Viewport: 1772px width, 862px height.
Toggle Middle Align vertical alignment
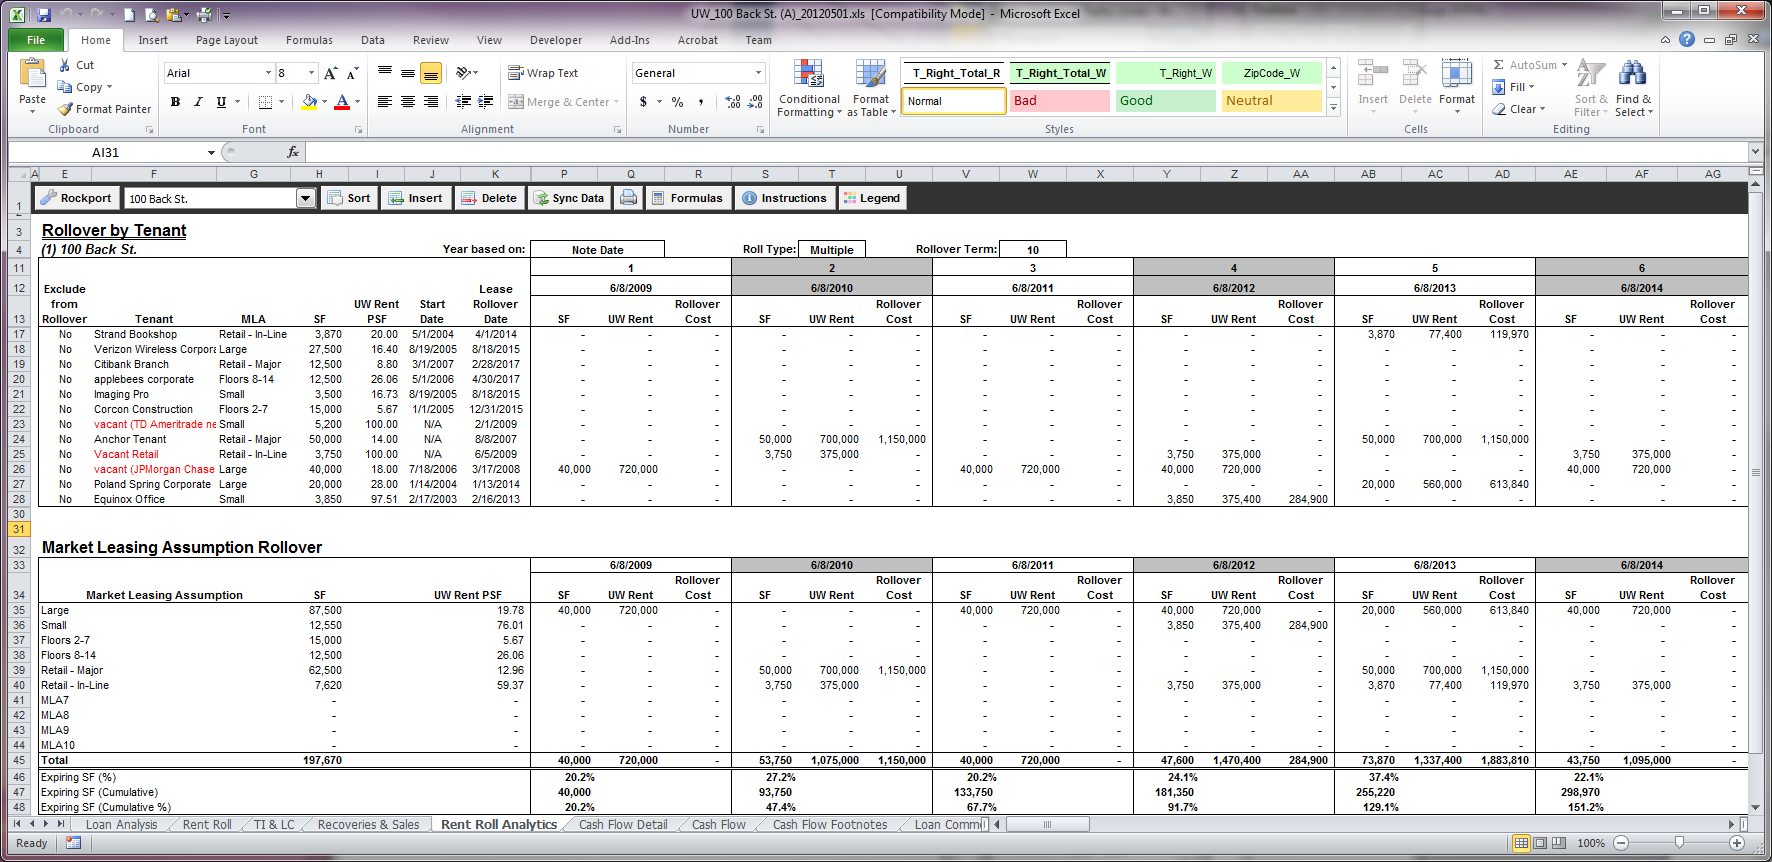point(408,73)
